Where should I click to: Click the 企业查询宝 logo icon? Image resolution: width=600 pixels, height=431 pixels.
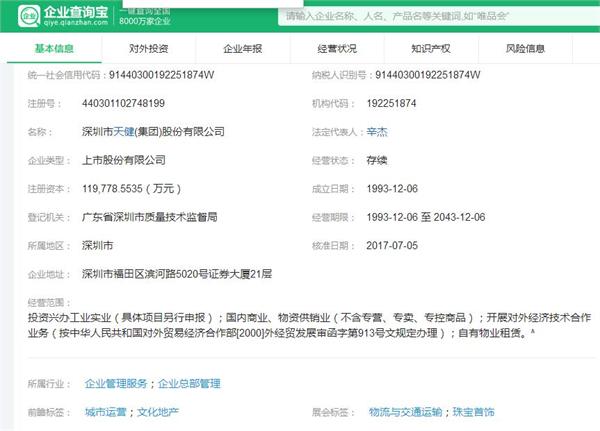pyautogui.click(x=29, y=16)
